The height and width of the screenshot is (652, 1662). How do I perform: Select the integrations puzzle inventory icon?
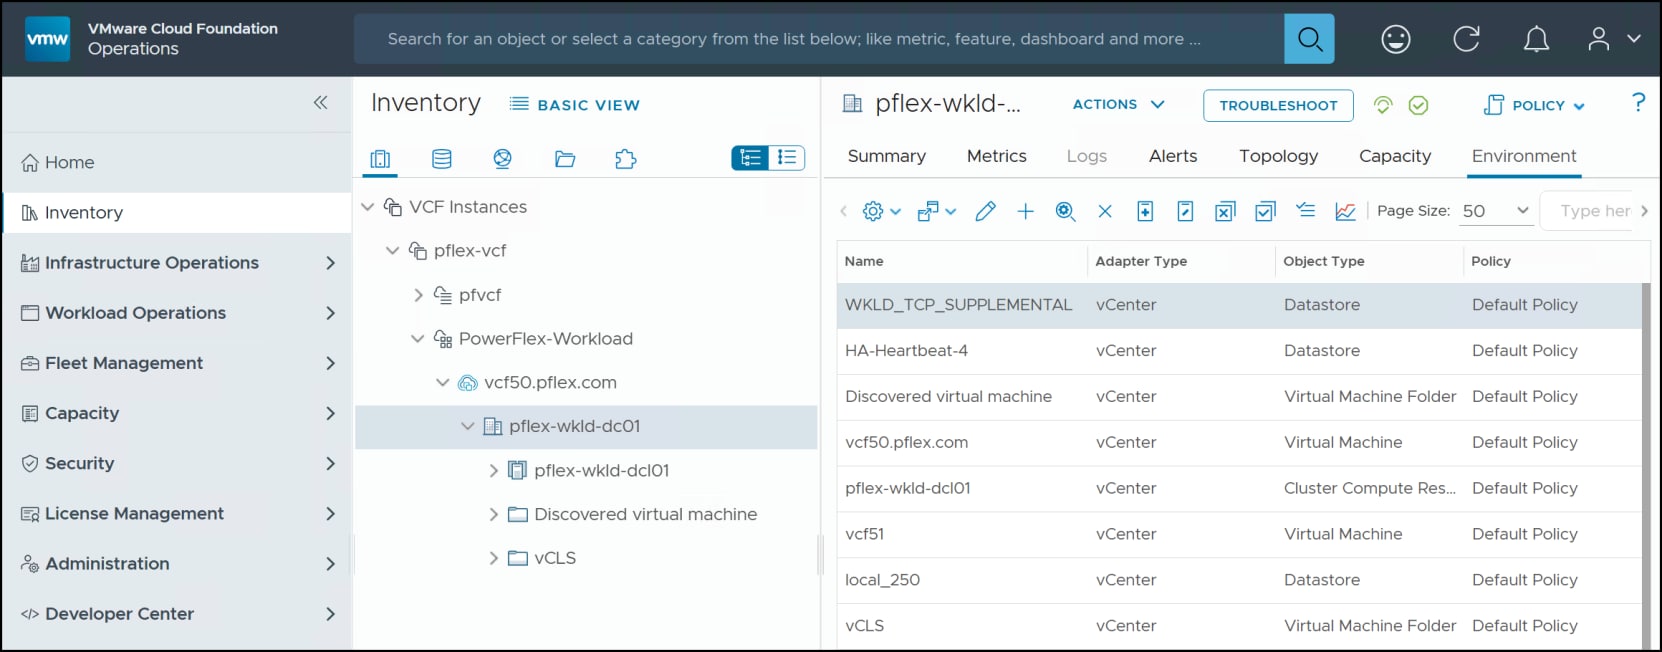coord(626,159)
